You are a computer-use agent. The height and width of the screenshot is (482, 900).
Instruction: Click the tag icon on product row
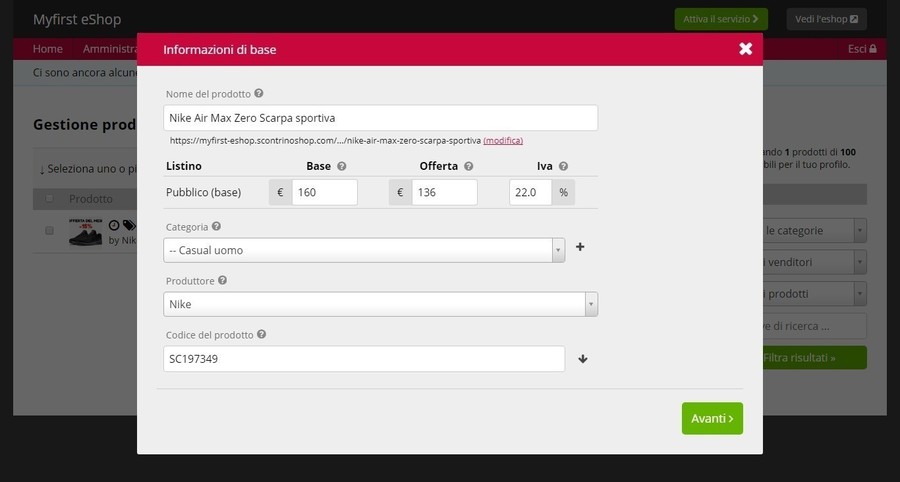(x=129, y=225)
